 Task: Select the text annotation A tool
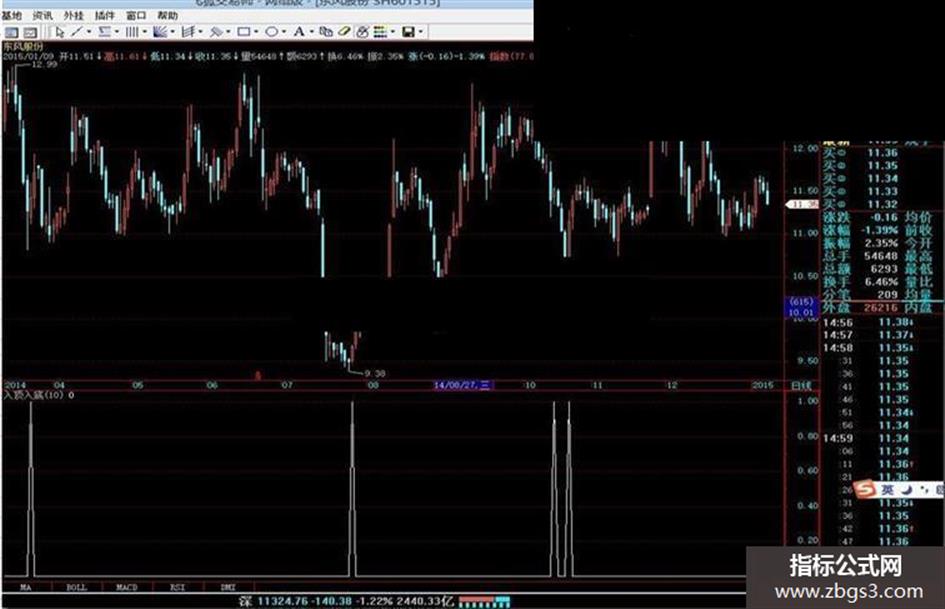299,32
